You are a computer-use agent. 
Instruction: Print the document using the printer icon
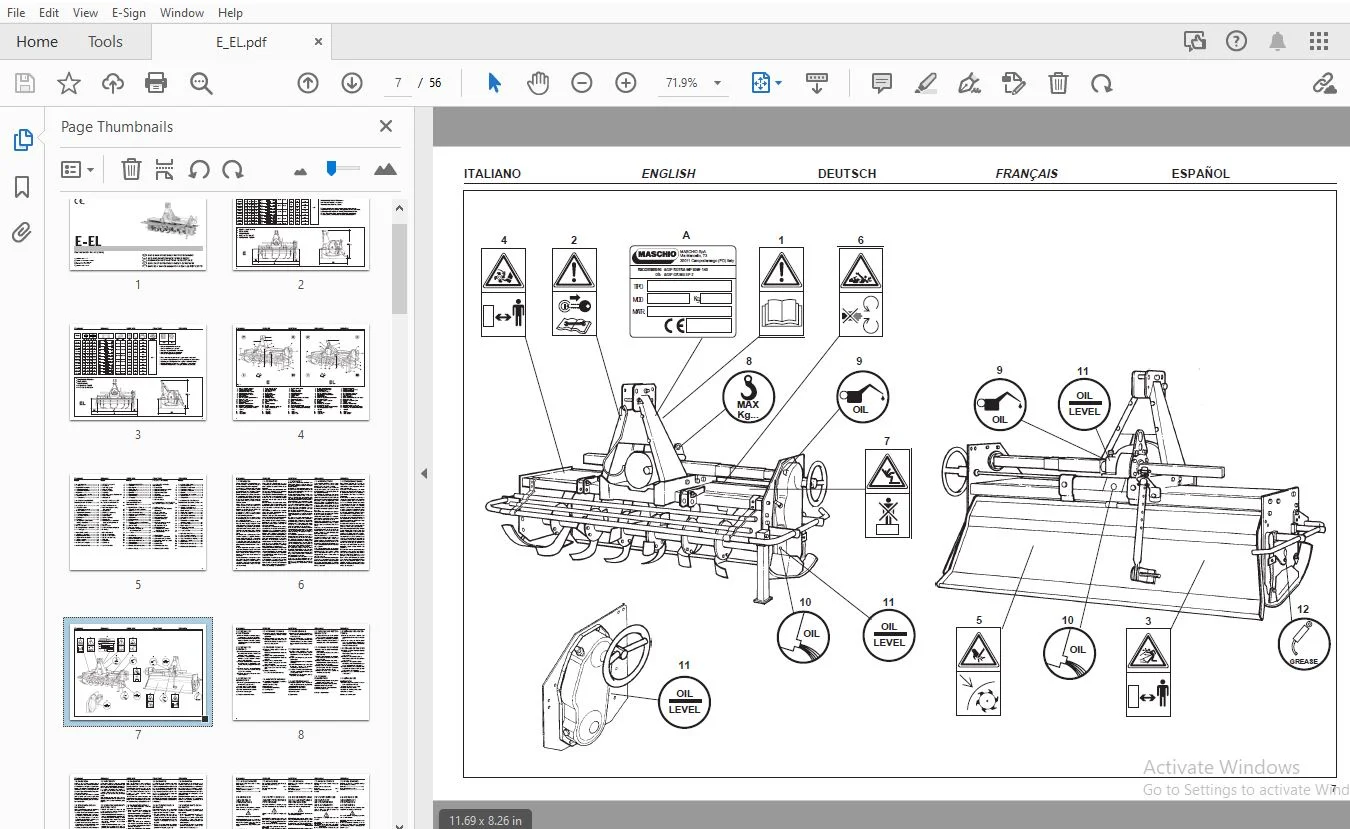(x=156, y=83)
